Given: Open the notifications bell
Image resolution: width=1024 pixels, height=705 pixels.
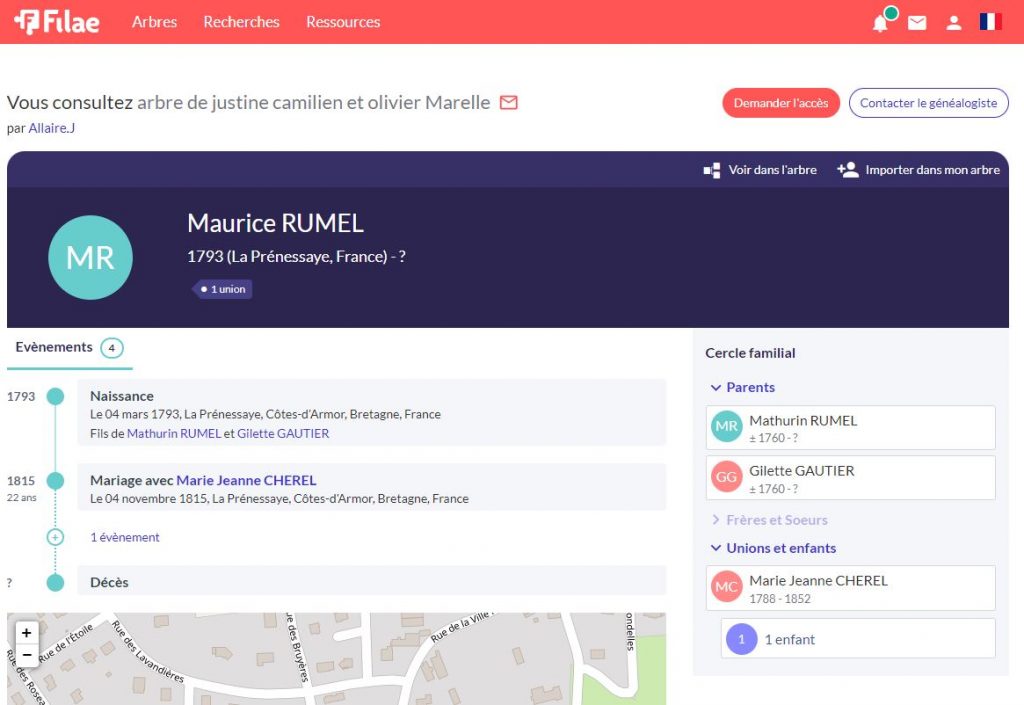Looking at the screenshot, I should click(880, 23).
